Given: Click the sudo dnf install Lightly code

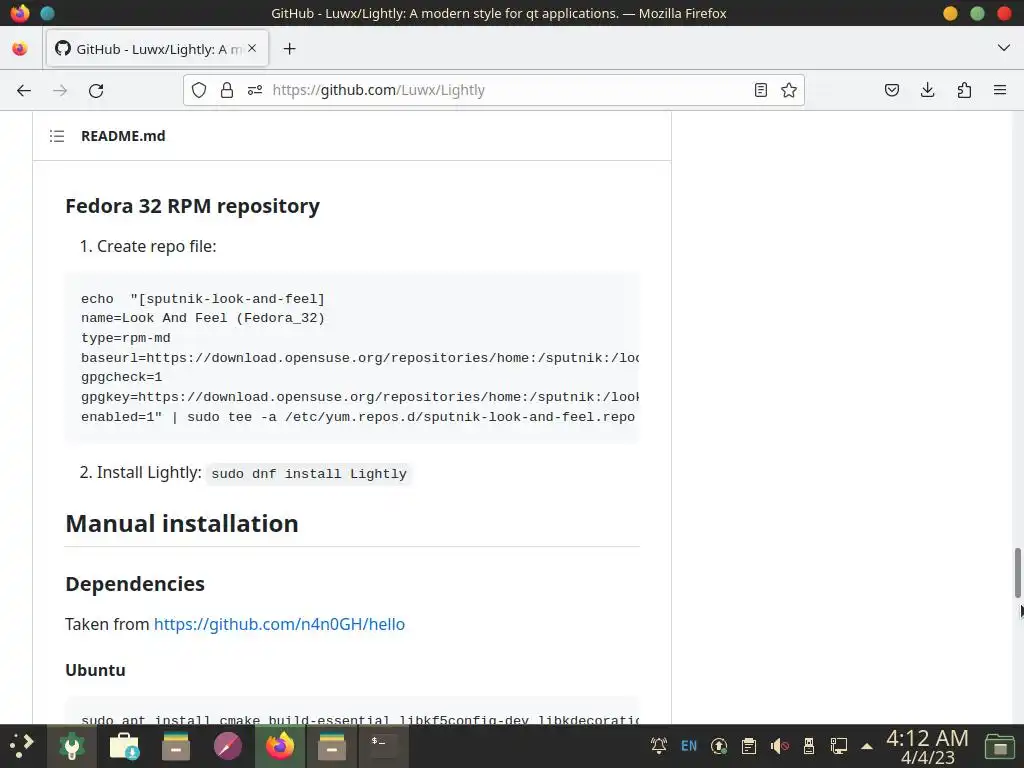Looking at the screenshot, I should 309,473.
